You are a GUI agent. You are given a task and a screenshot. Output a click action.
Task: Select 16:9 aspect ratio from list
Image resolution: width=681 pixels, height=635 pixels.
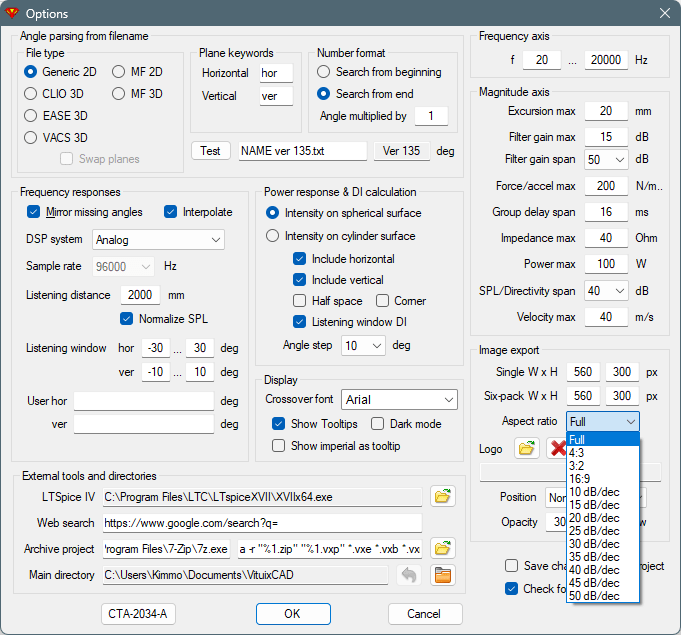(x=603, y=479)
